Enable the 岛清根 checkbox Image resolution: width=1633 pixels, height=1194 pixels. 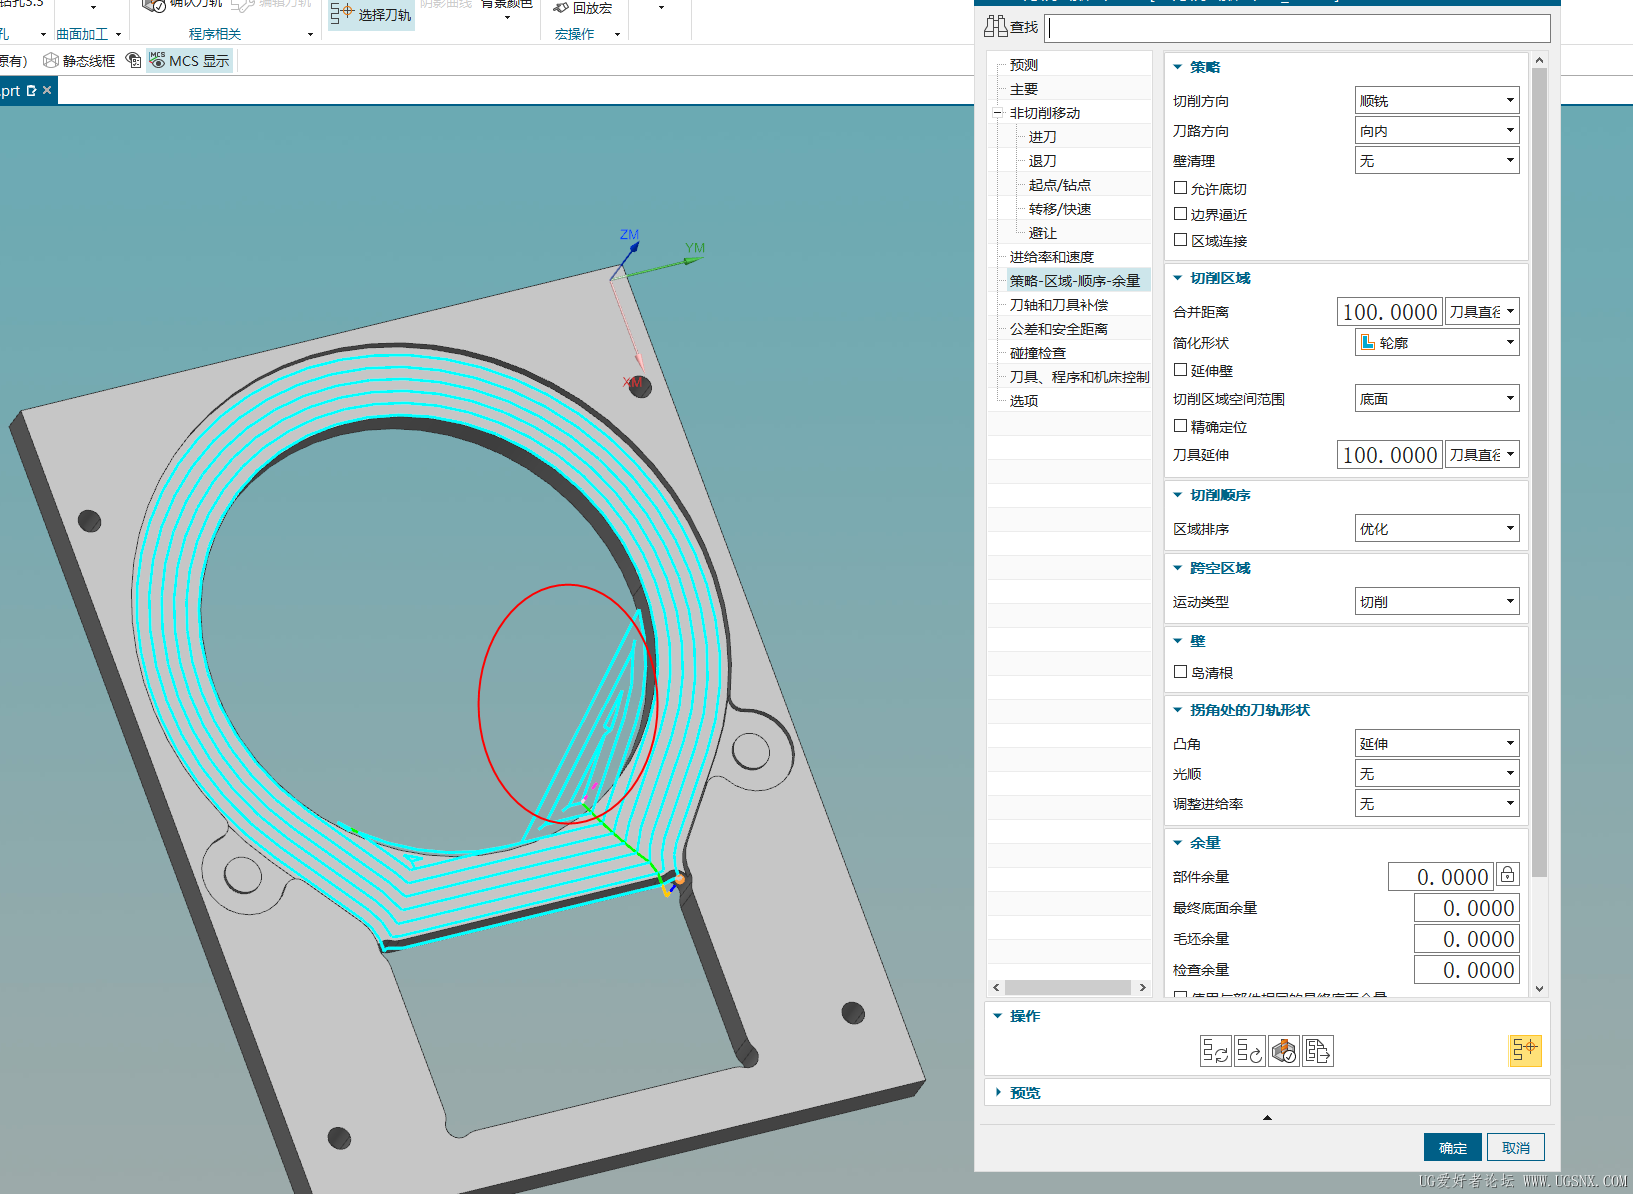pyautogui.click(x=1180, y=672)
